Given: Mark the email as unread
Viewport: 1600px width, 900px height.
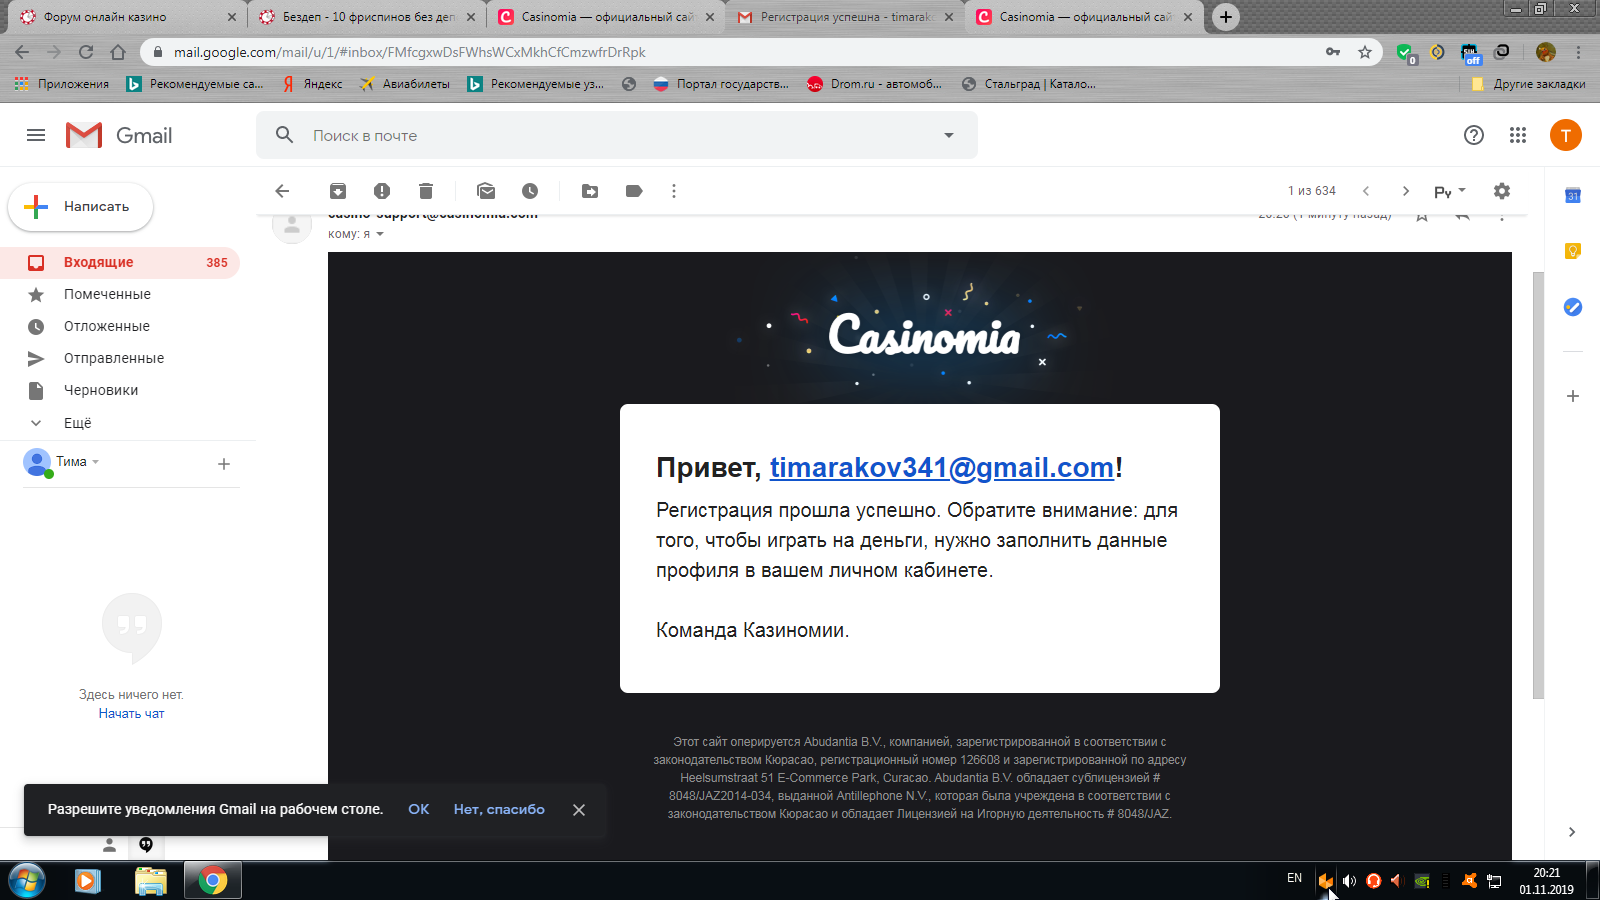Looking at the screenshot, I should pyautogui.click(x=486, y=191).
